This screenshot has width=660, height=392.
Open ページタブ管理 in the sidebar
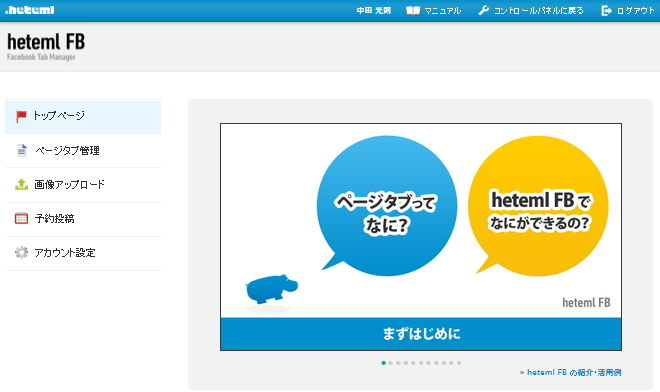[83, 150]
